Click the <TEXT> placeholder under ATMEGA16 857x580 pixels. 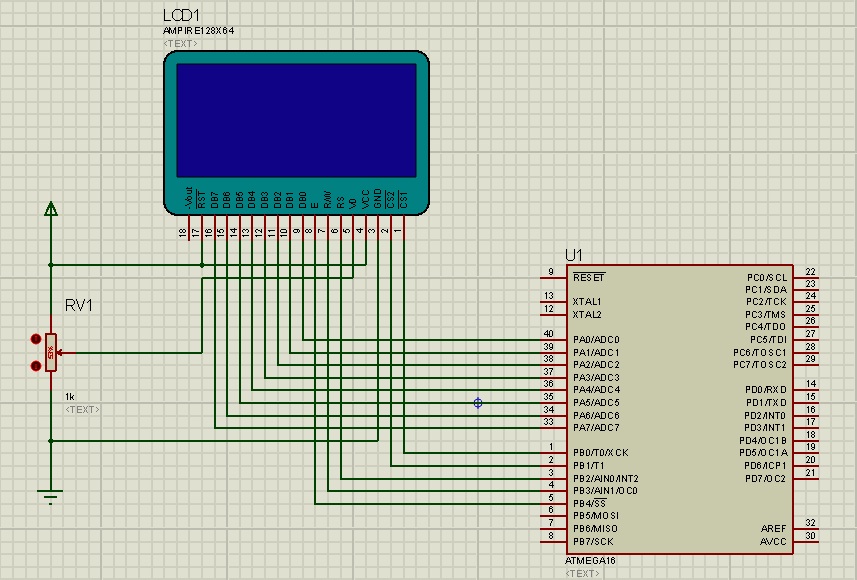coord(582,573)
